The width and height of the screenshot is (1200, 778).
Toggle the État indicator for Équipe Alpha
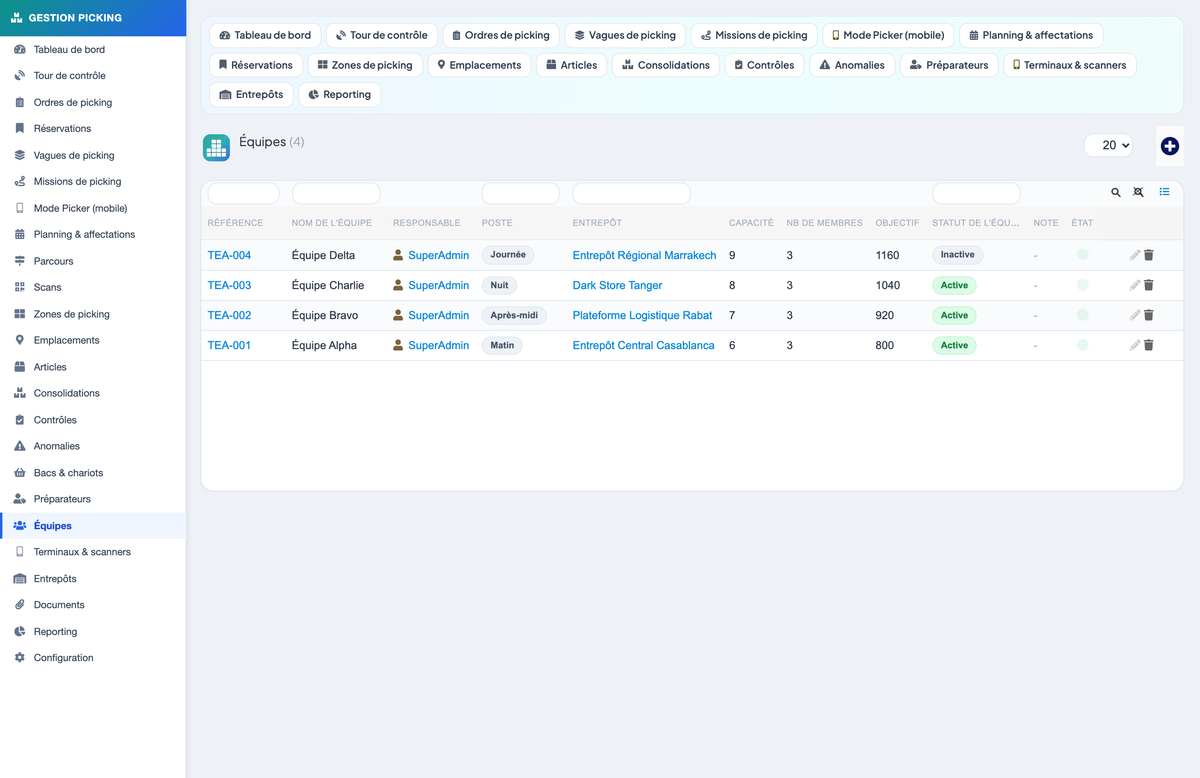[x=1082, y=345]
